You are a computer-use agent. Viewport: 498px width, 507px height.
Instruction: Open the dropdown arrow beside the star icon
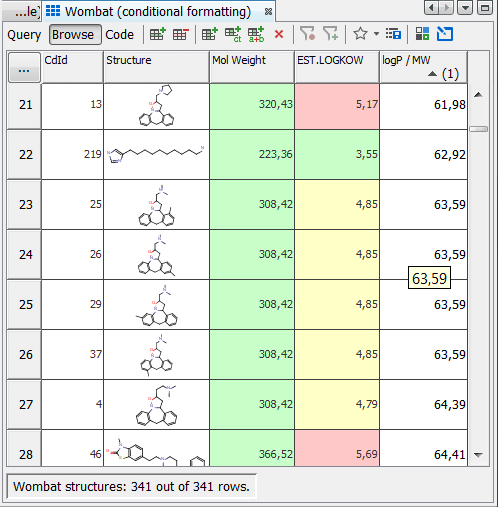[x=376, y=34]
